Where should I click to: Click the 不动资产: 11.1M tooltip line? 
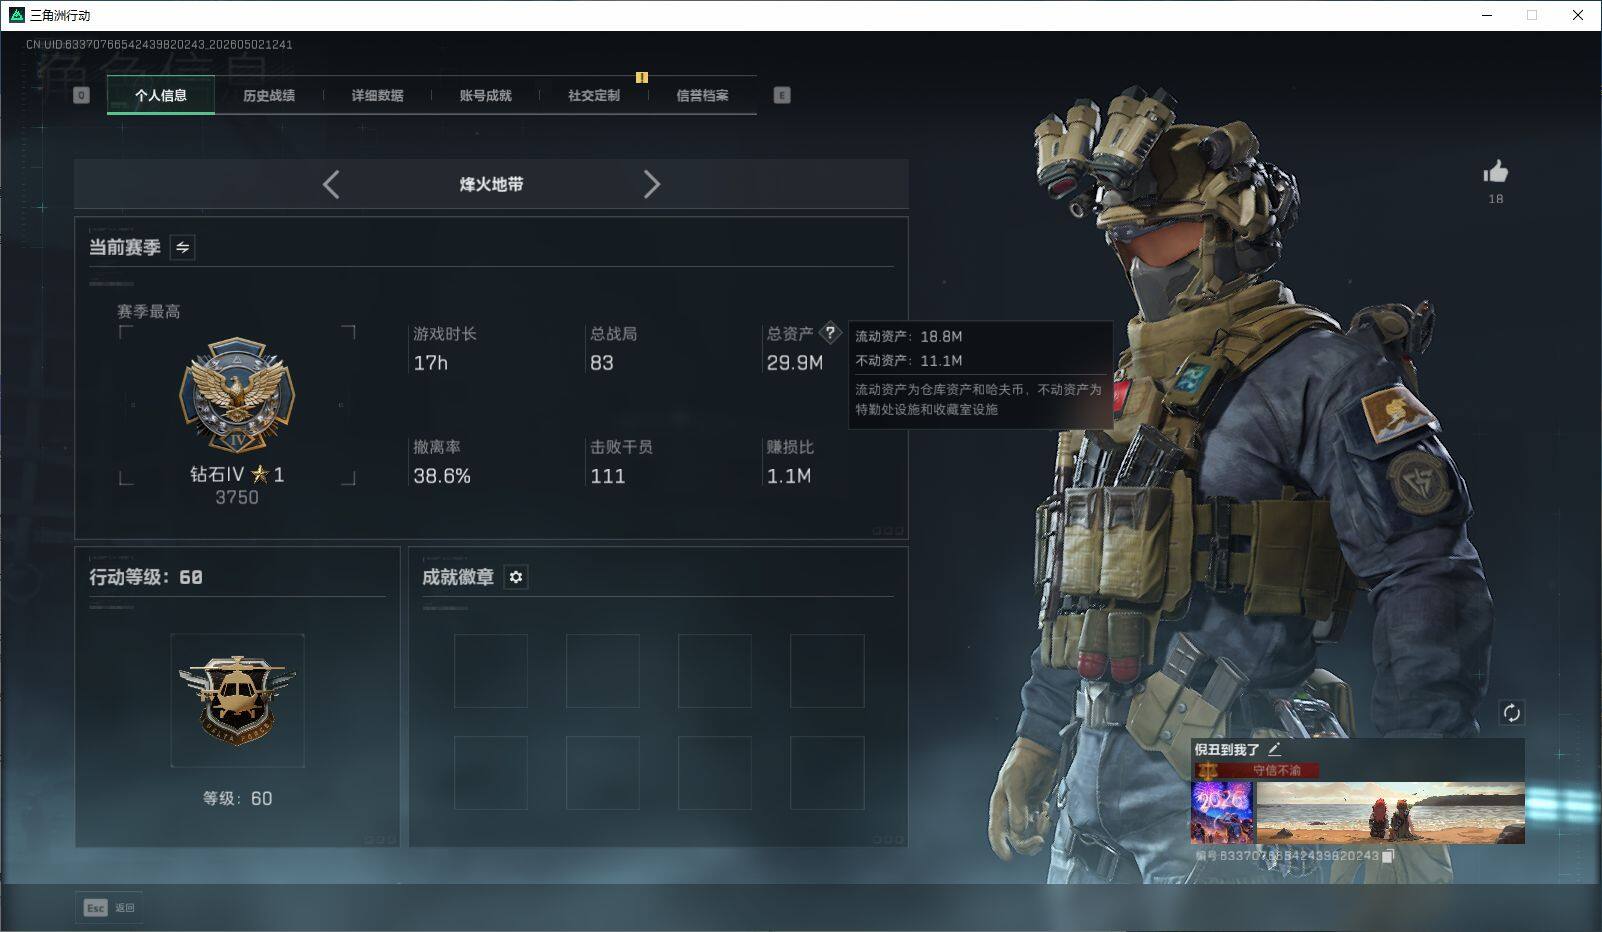click(x=909, y=361)
